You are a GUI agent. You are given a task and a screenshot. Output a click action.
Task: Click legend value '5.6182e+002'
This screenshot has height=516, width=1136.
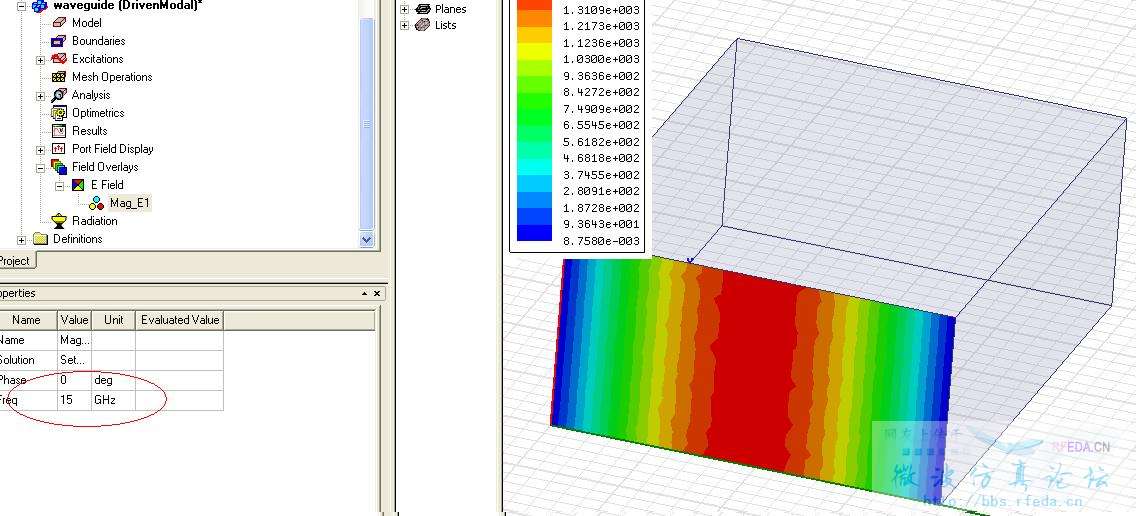click(601, 142)
